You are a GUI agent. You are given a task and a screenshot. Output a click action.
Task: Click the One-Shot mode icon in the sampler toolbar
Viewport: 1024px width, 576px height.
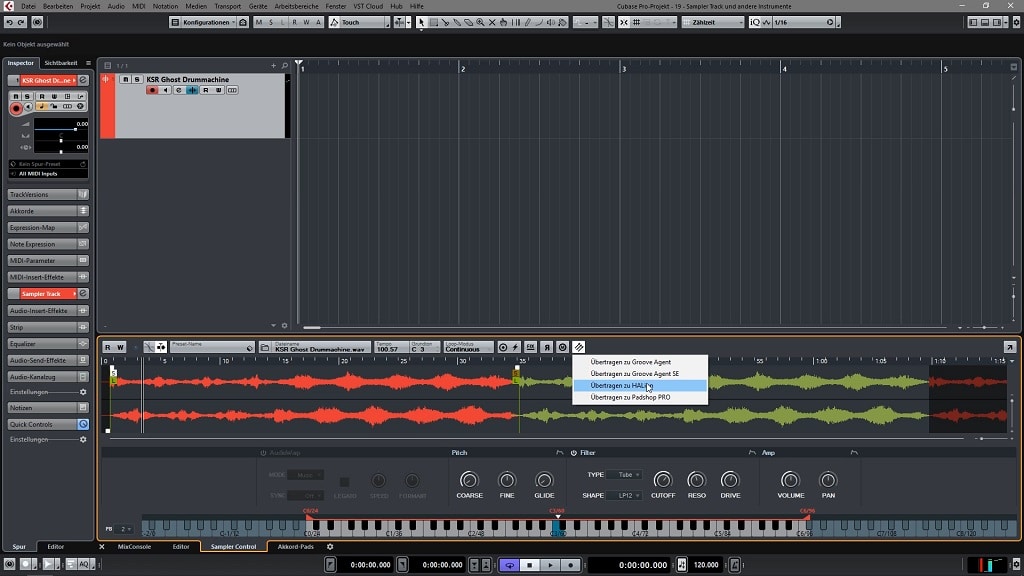pos(503,347)
